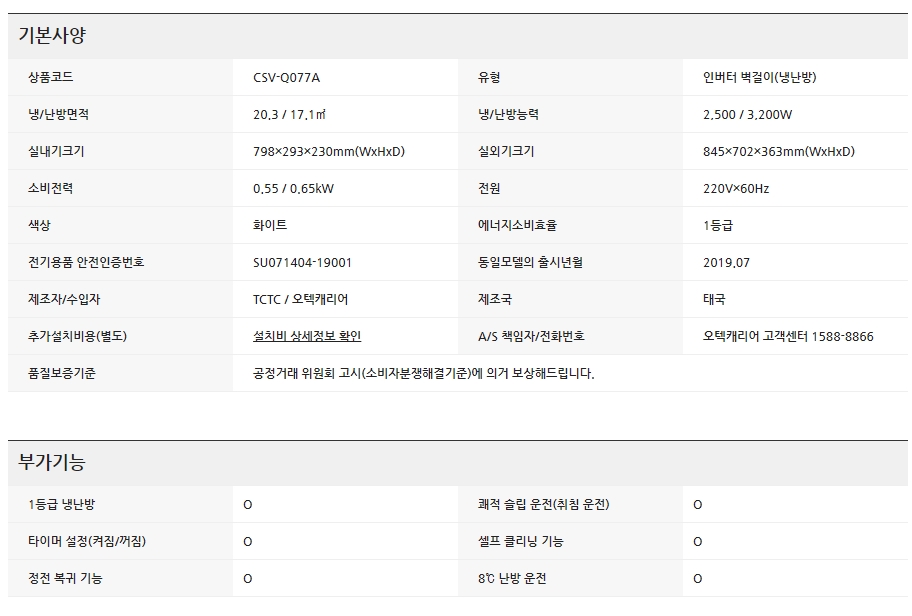912x616 pixels.
Task: Click the 220V×60Hz power value
Action: click(x=736, y=188)
